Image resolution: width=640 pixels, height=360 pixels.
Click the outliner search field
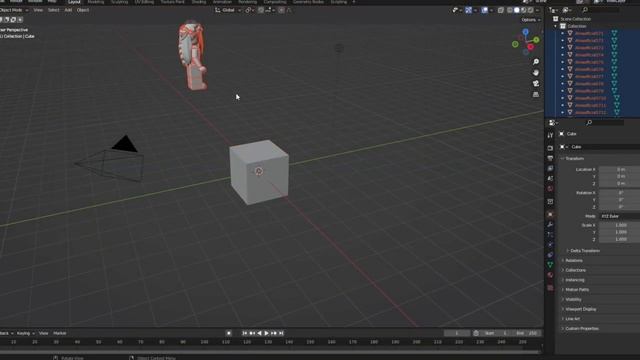point(601,10)
